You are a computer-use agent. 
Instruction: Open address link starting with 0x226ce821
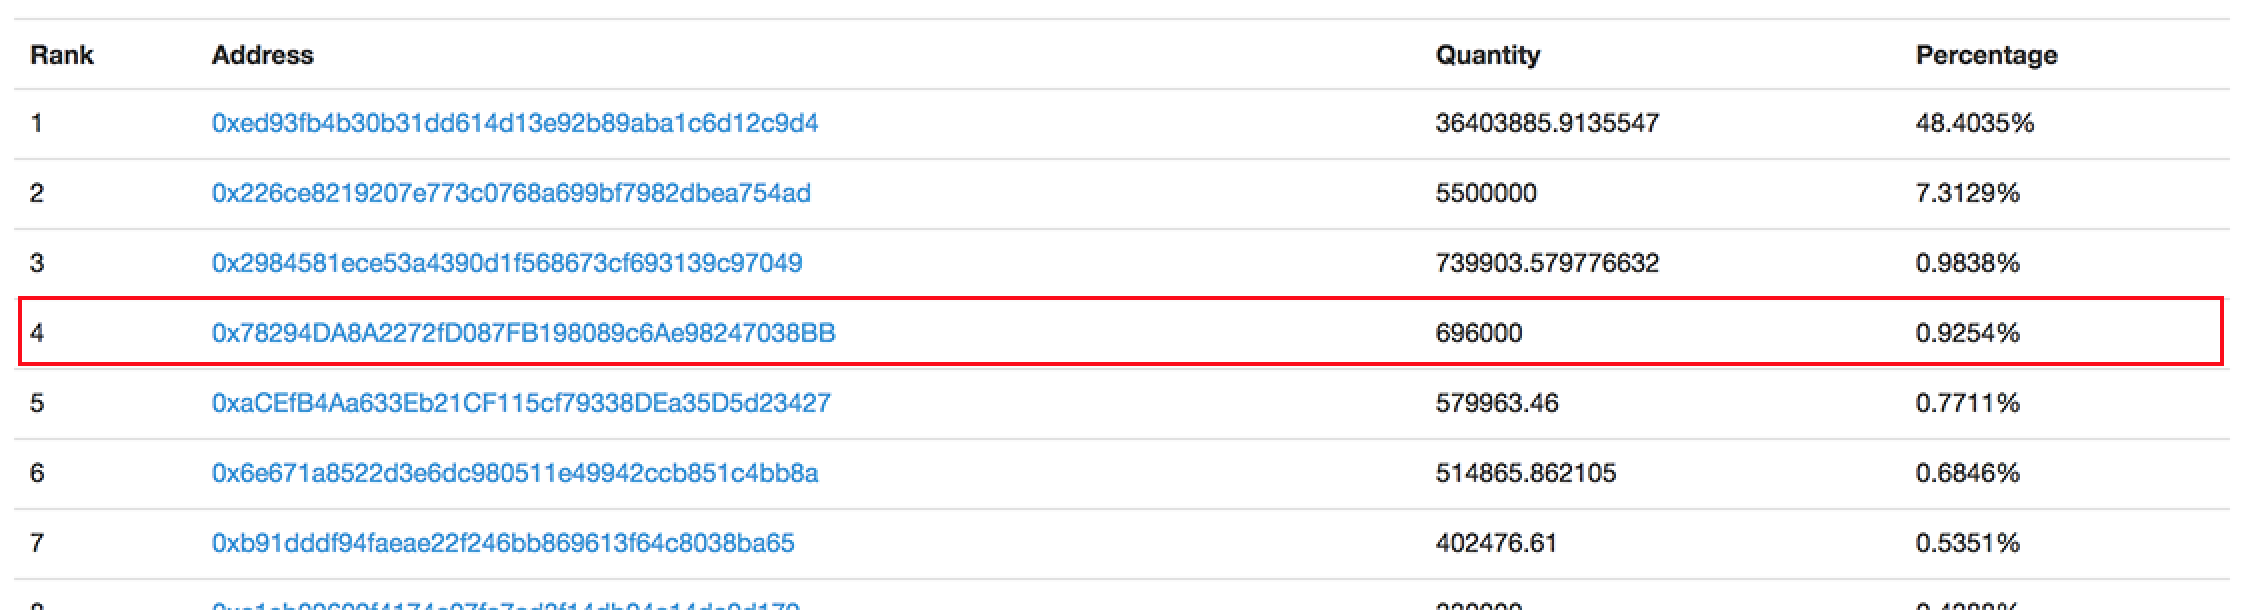point(511,193)
